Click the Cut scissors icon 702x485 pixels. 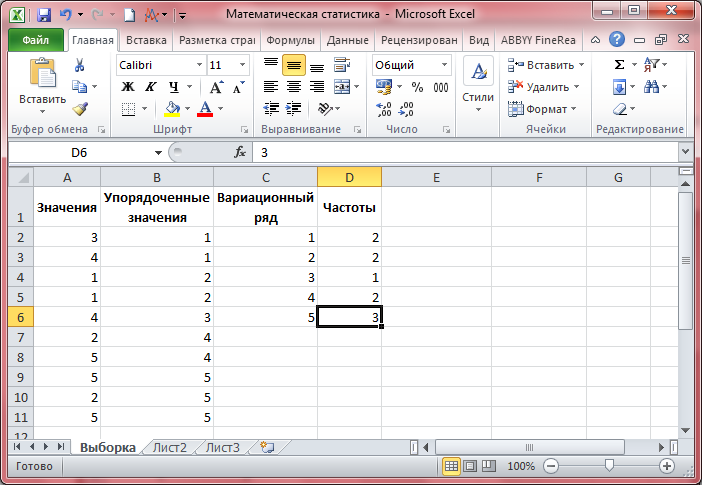point(80,65)
